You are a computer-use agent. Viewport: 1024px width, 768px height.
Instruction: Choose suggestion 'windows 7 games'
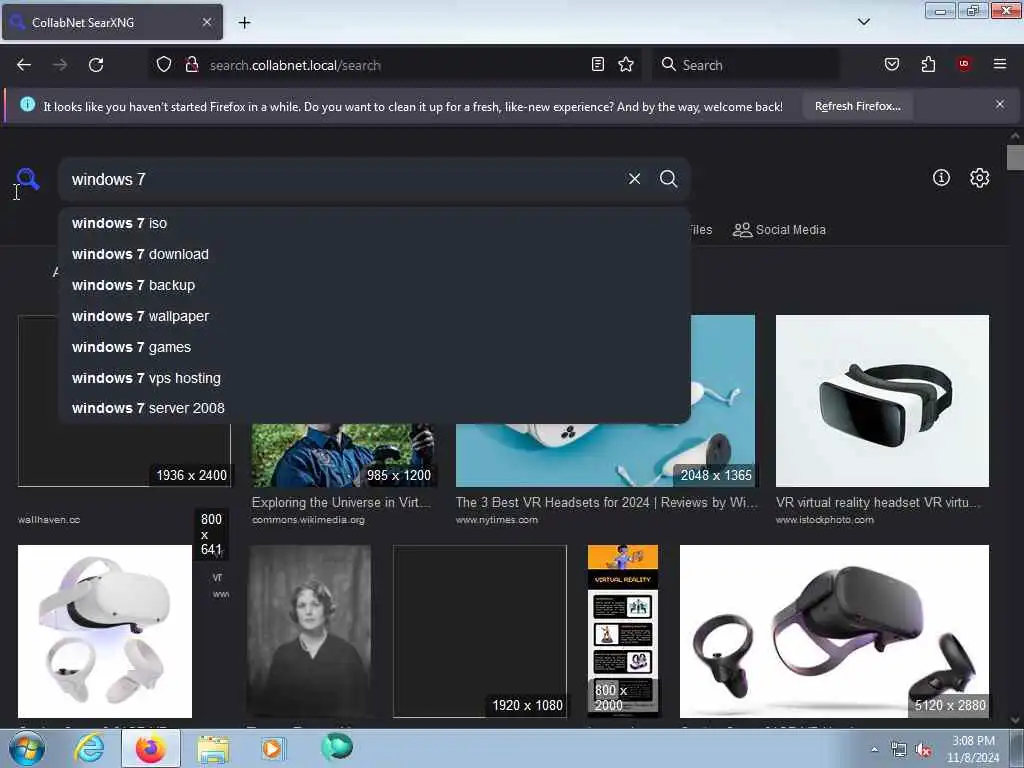coord(374,347)
